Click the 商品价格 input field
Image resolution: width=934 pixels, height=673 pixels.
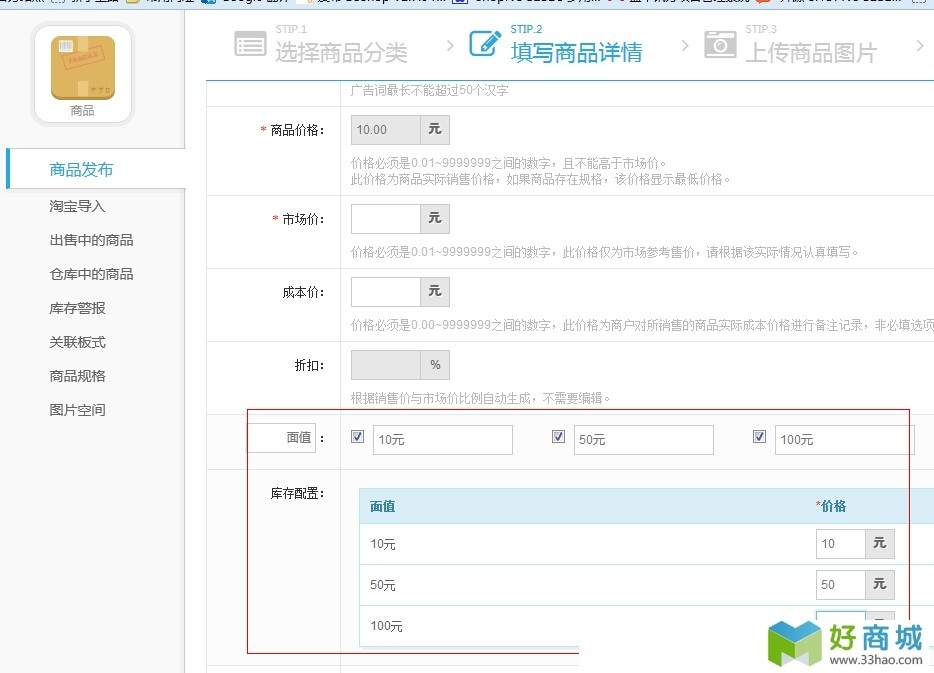[x=385, y=130]
